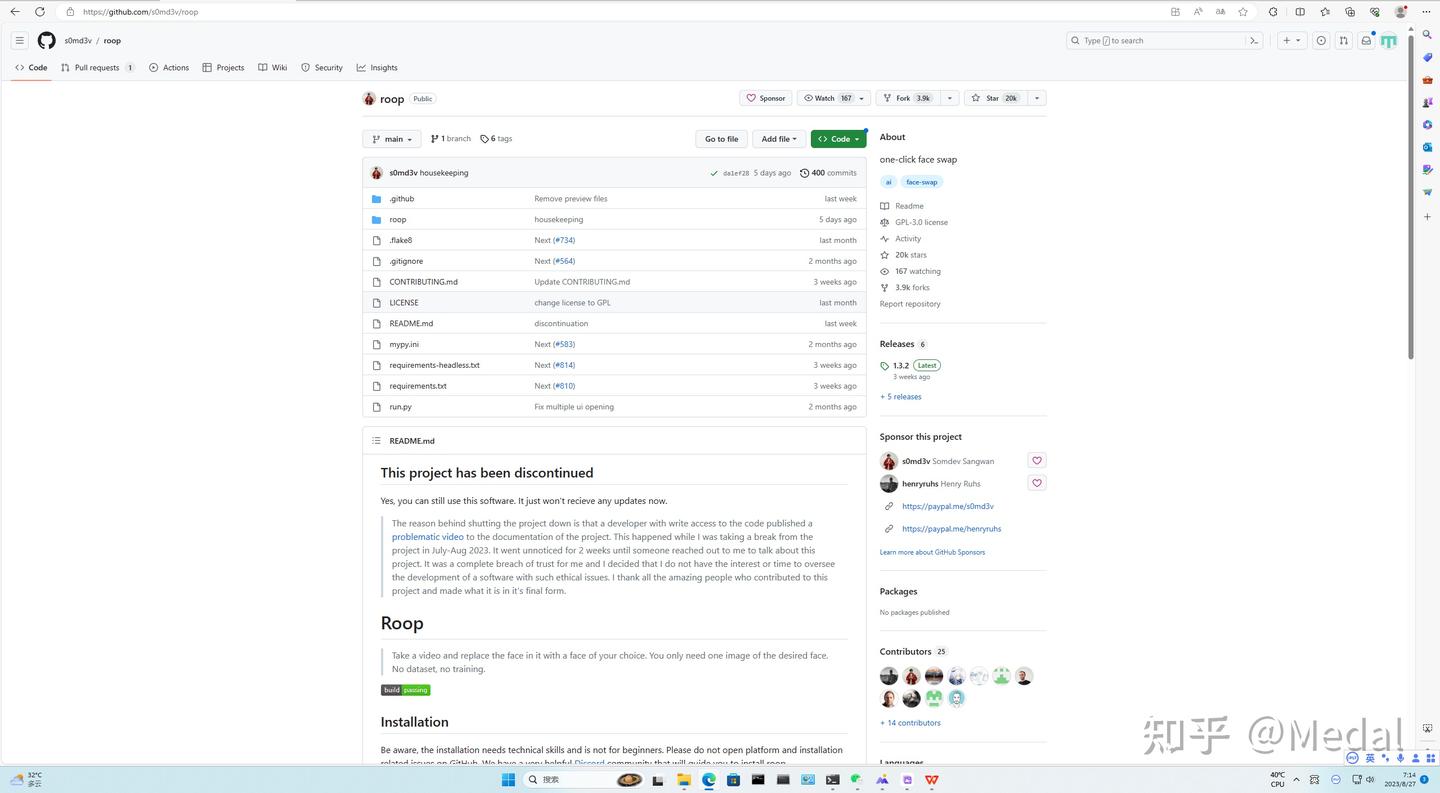Viewport: 1440px width, 793px height.
Task: Refresh the page with the reload button
Action: tap(40, 12)
